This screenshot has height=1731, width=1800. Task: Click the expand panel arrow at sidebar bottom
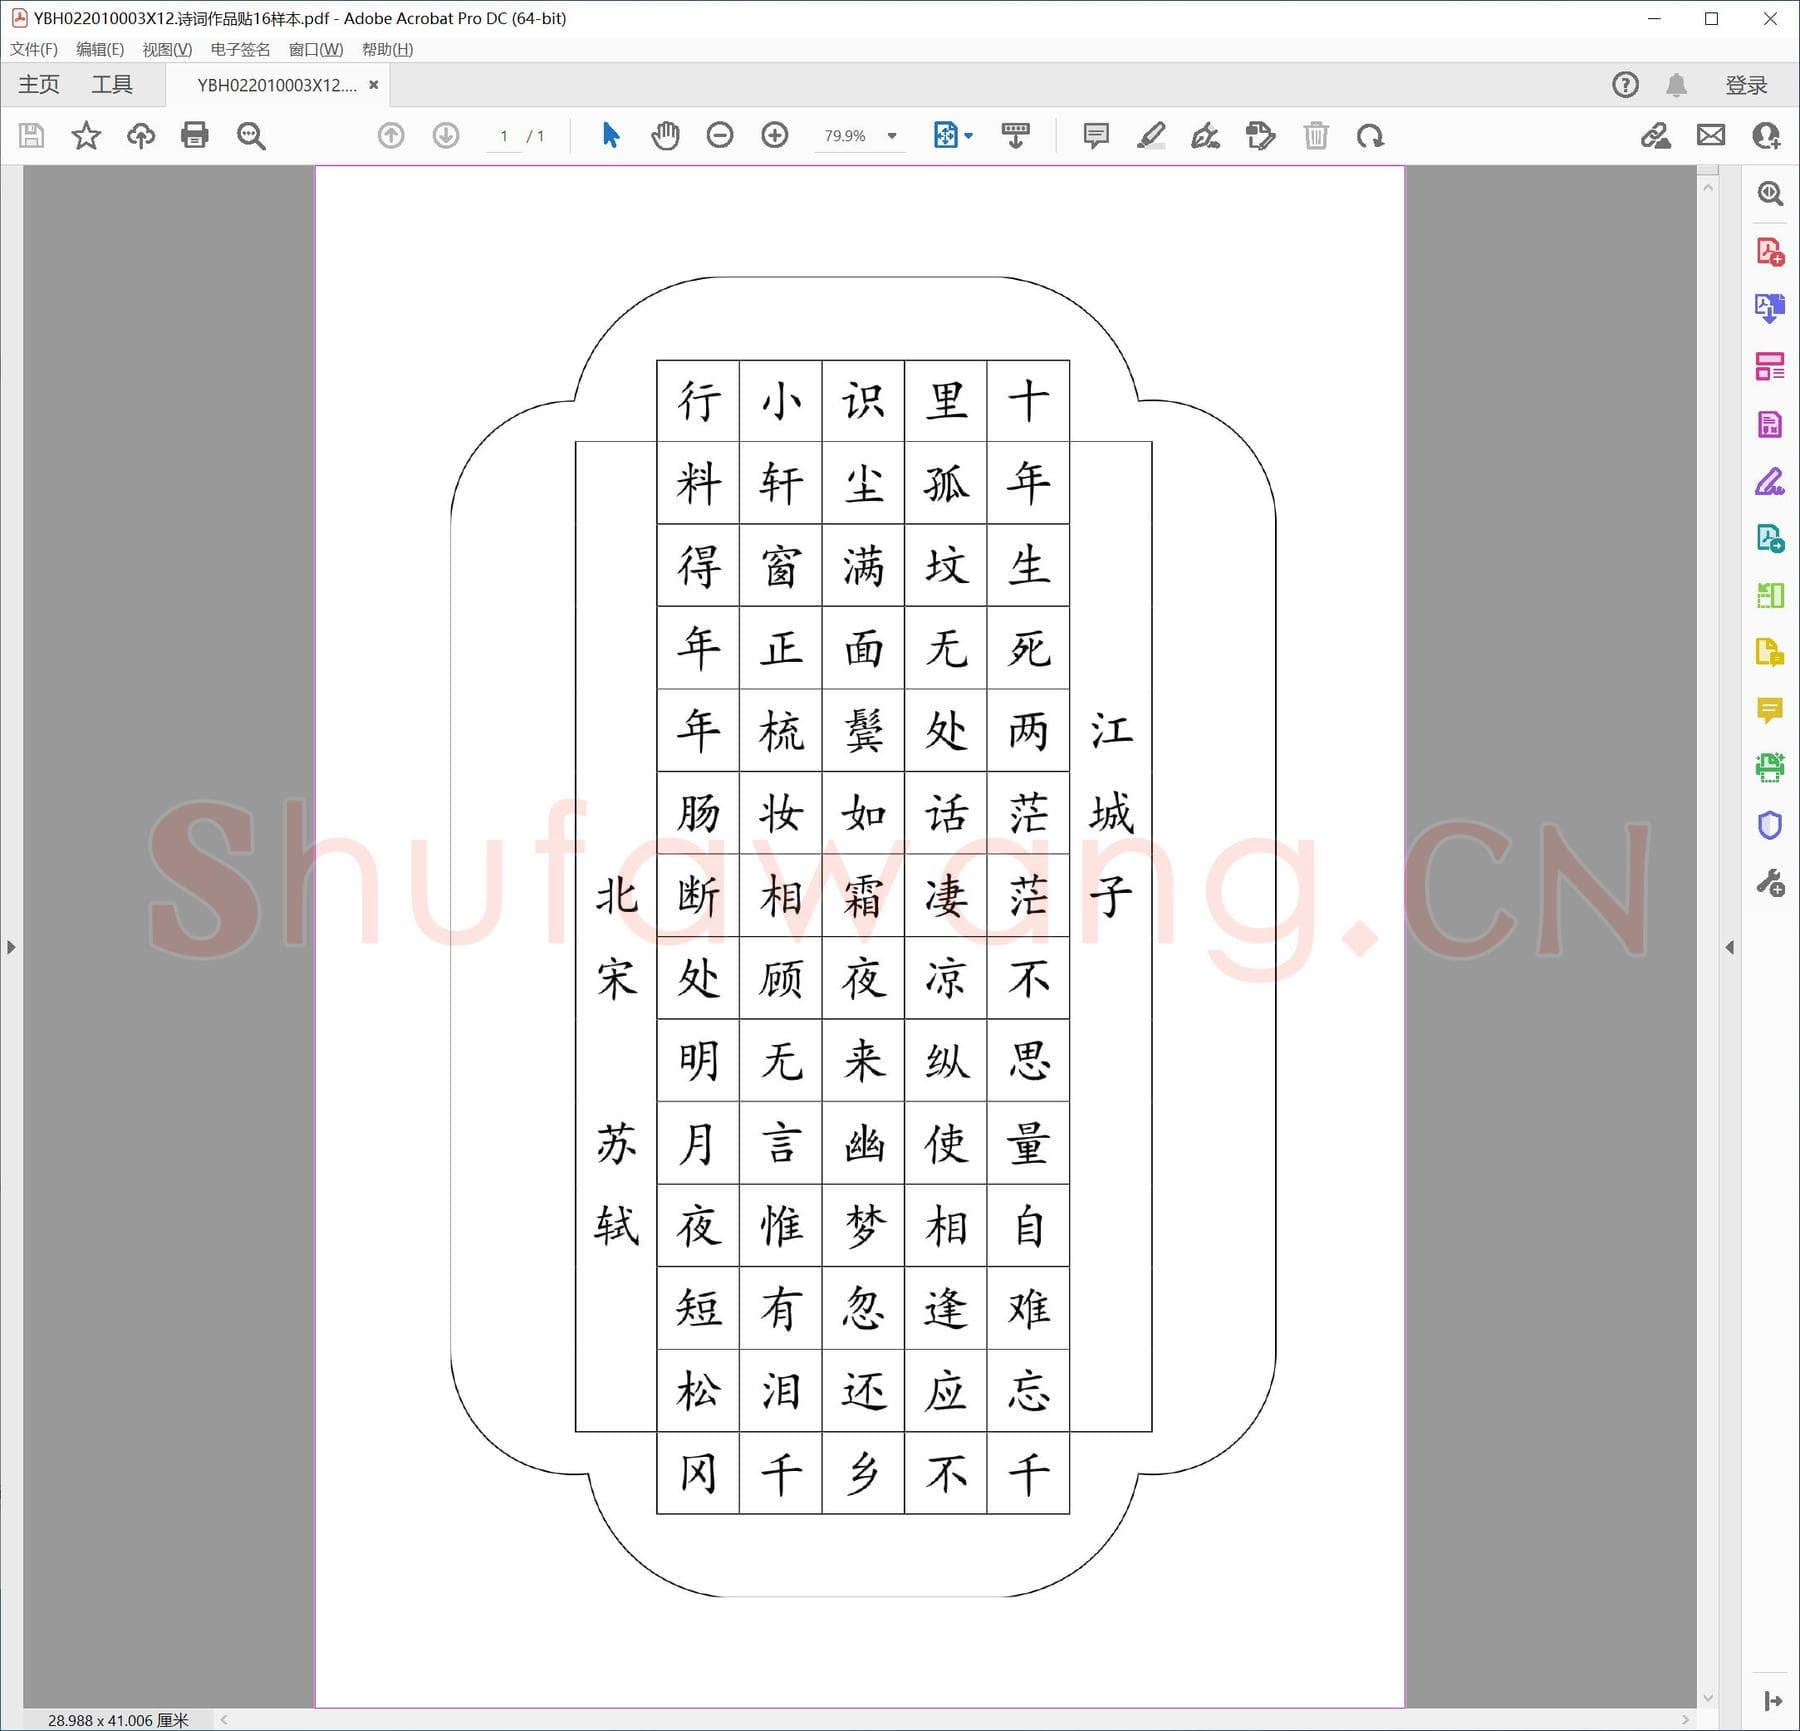pos(1773,1701)
